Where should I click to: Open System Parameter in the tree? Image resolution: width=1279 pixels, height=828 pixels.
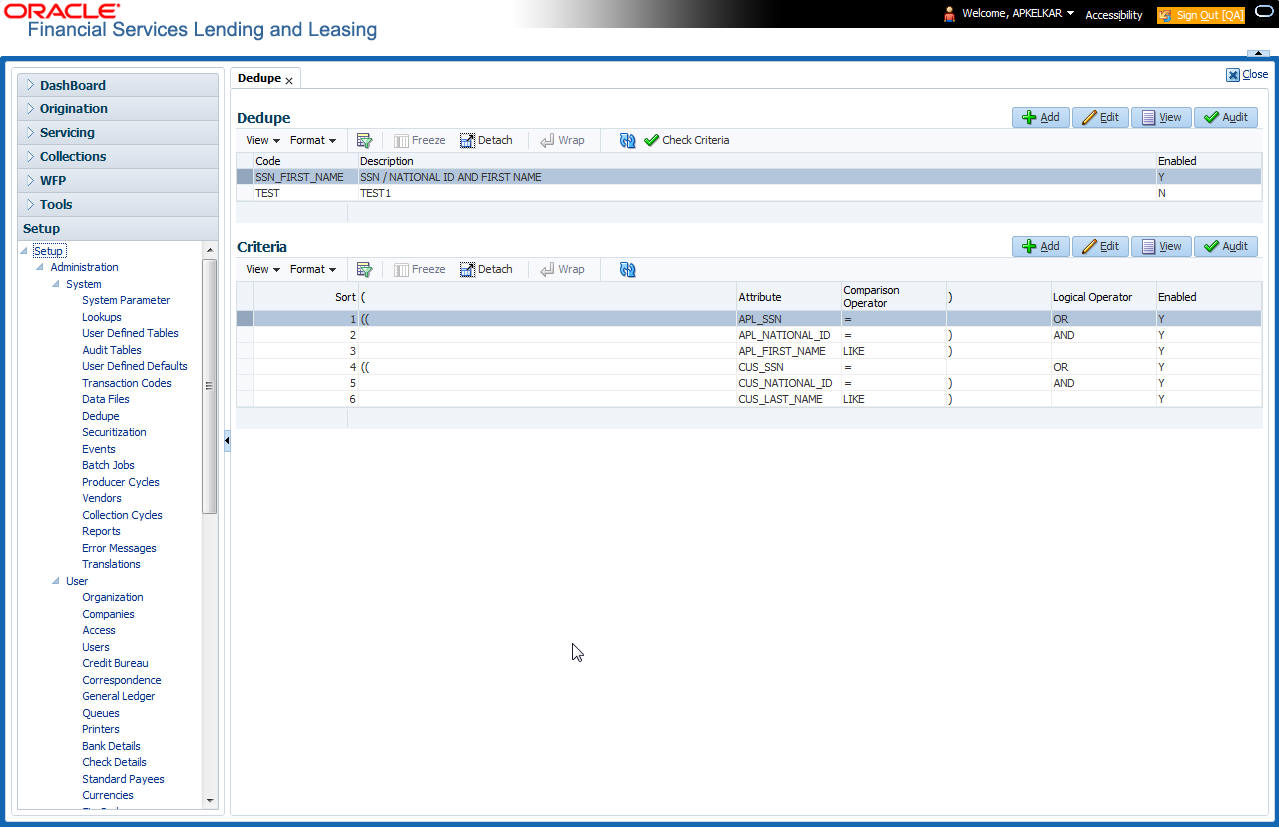[x=126, y=301]
